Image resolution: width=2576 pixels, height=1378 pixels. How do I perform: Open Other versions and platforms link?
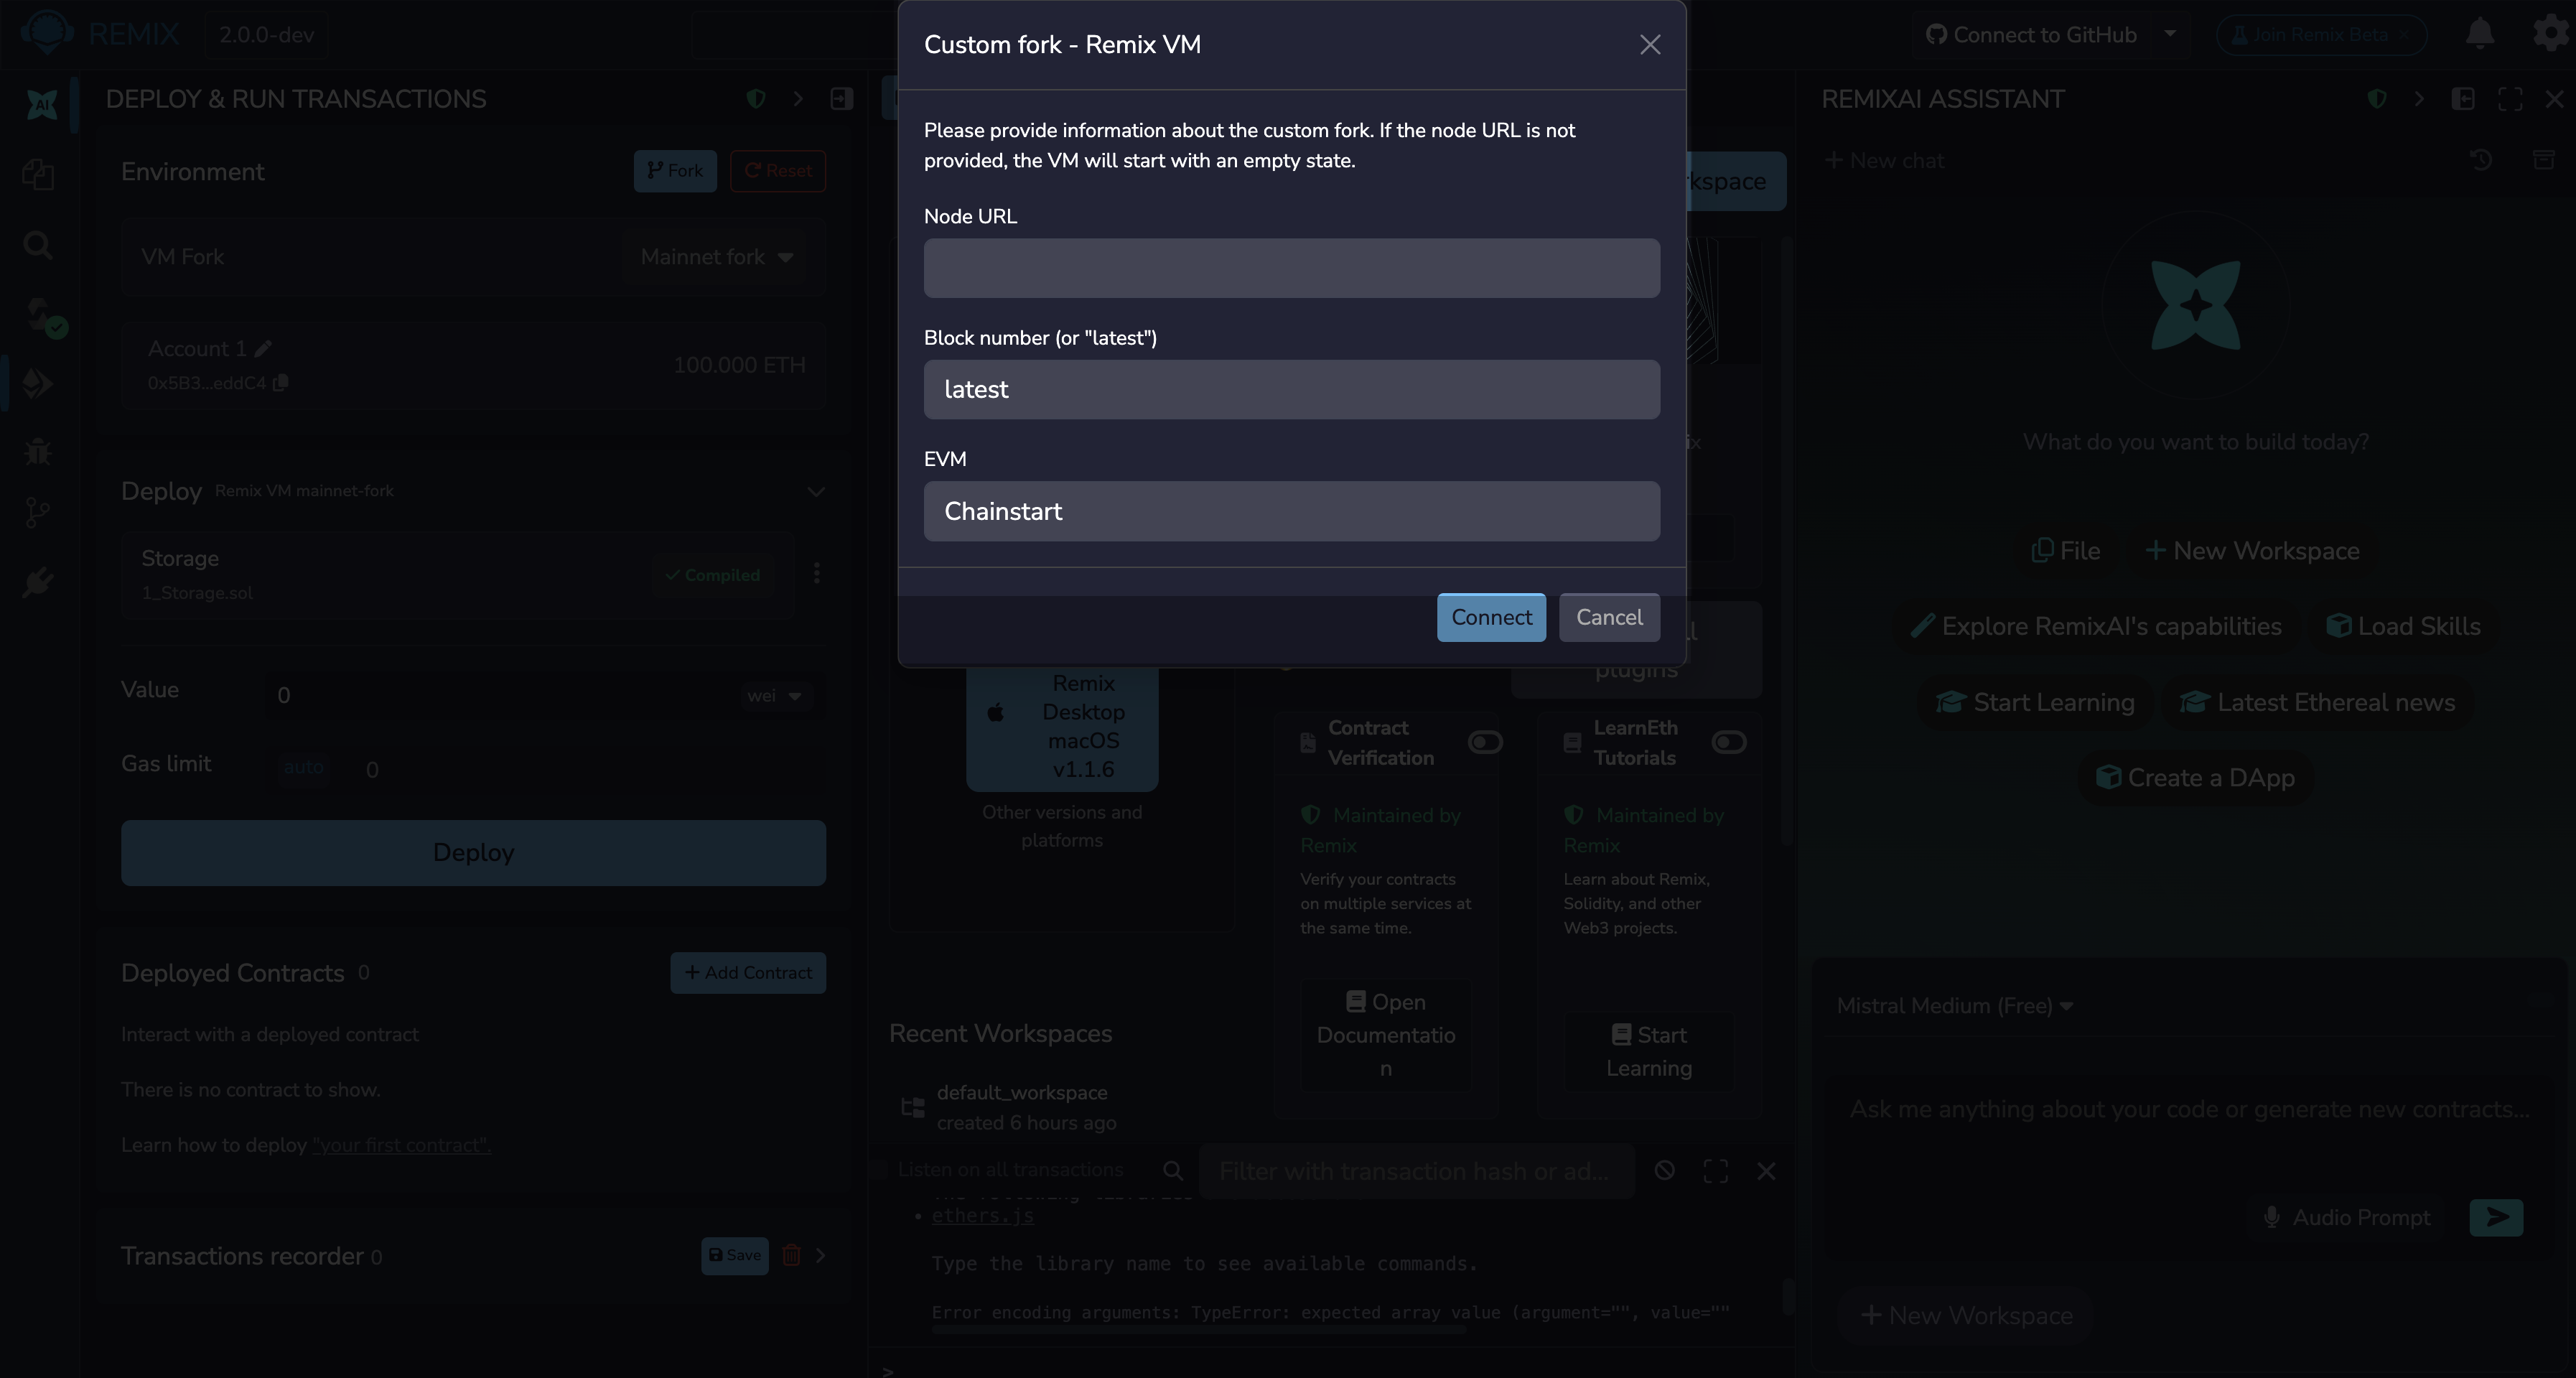[x=1062, y=826]
